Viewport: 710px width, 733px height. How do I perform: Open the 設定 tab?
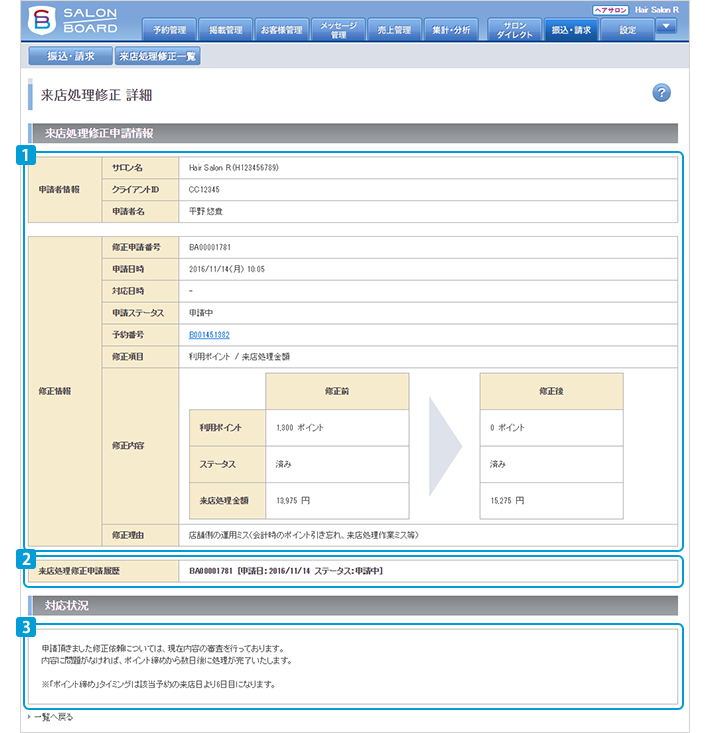tap(627, 30)
